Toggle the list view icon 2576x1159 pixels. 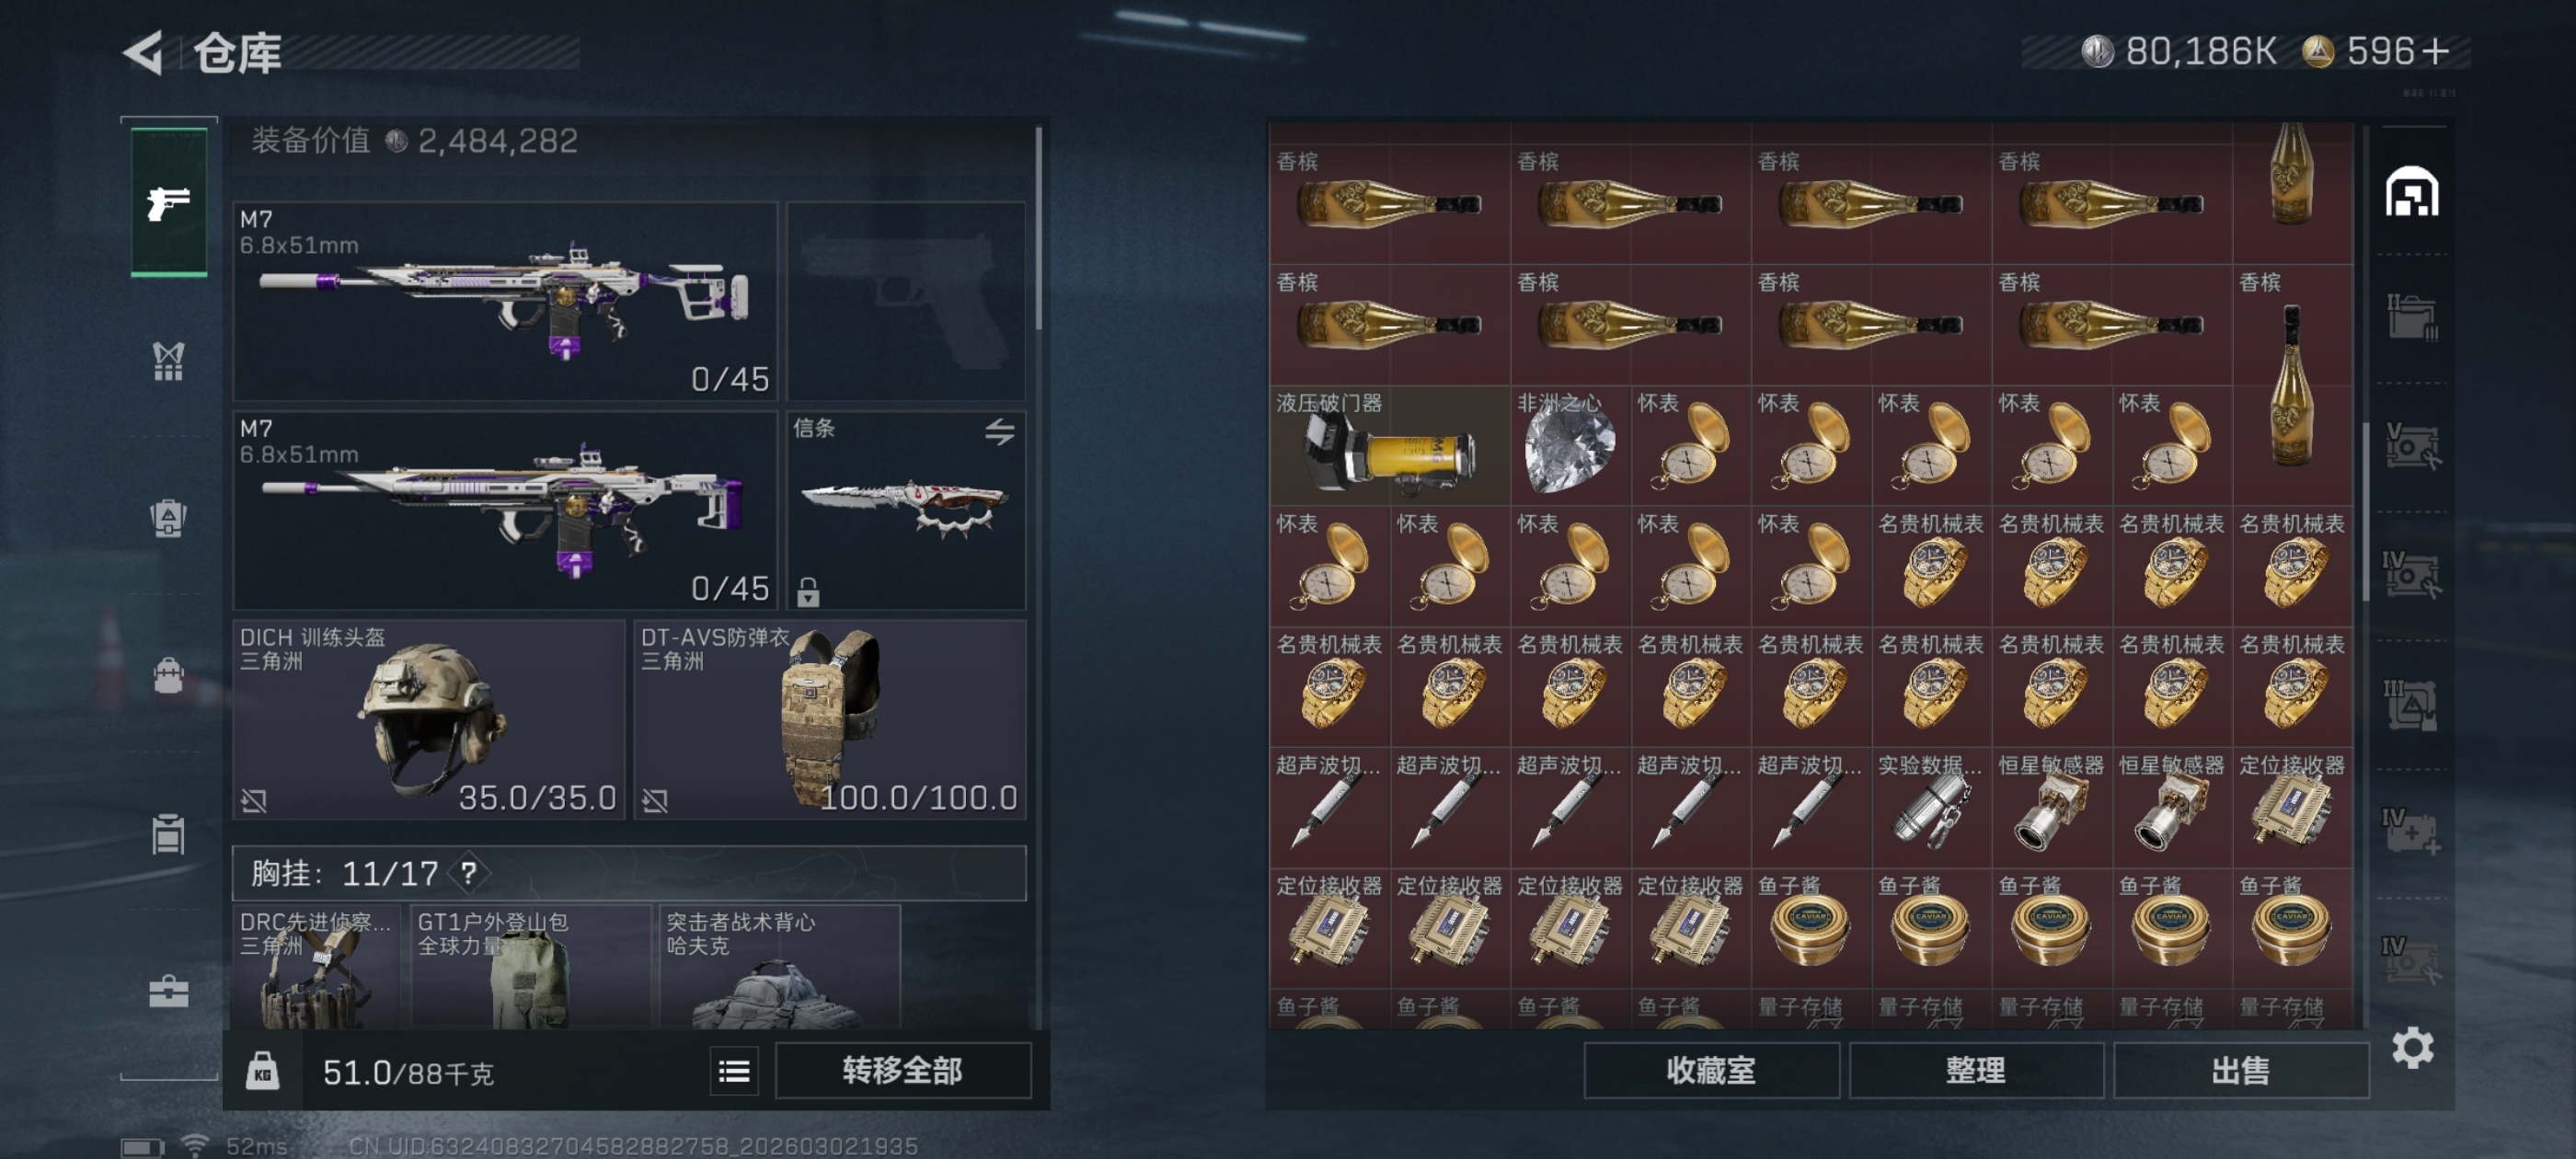coord(734,1071)
